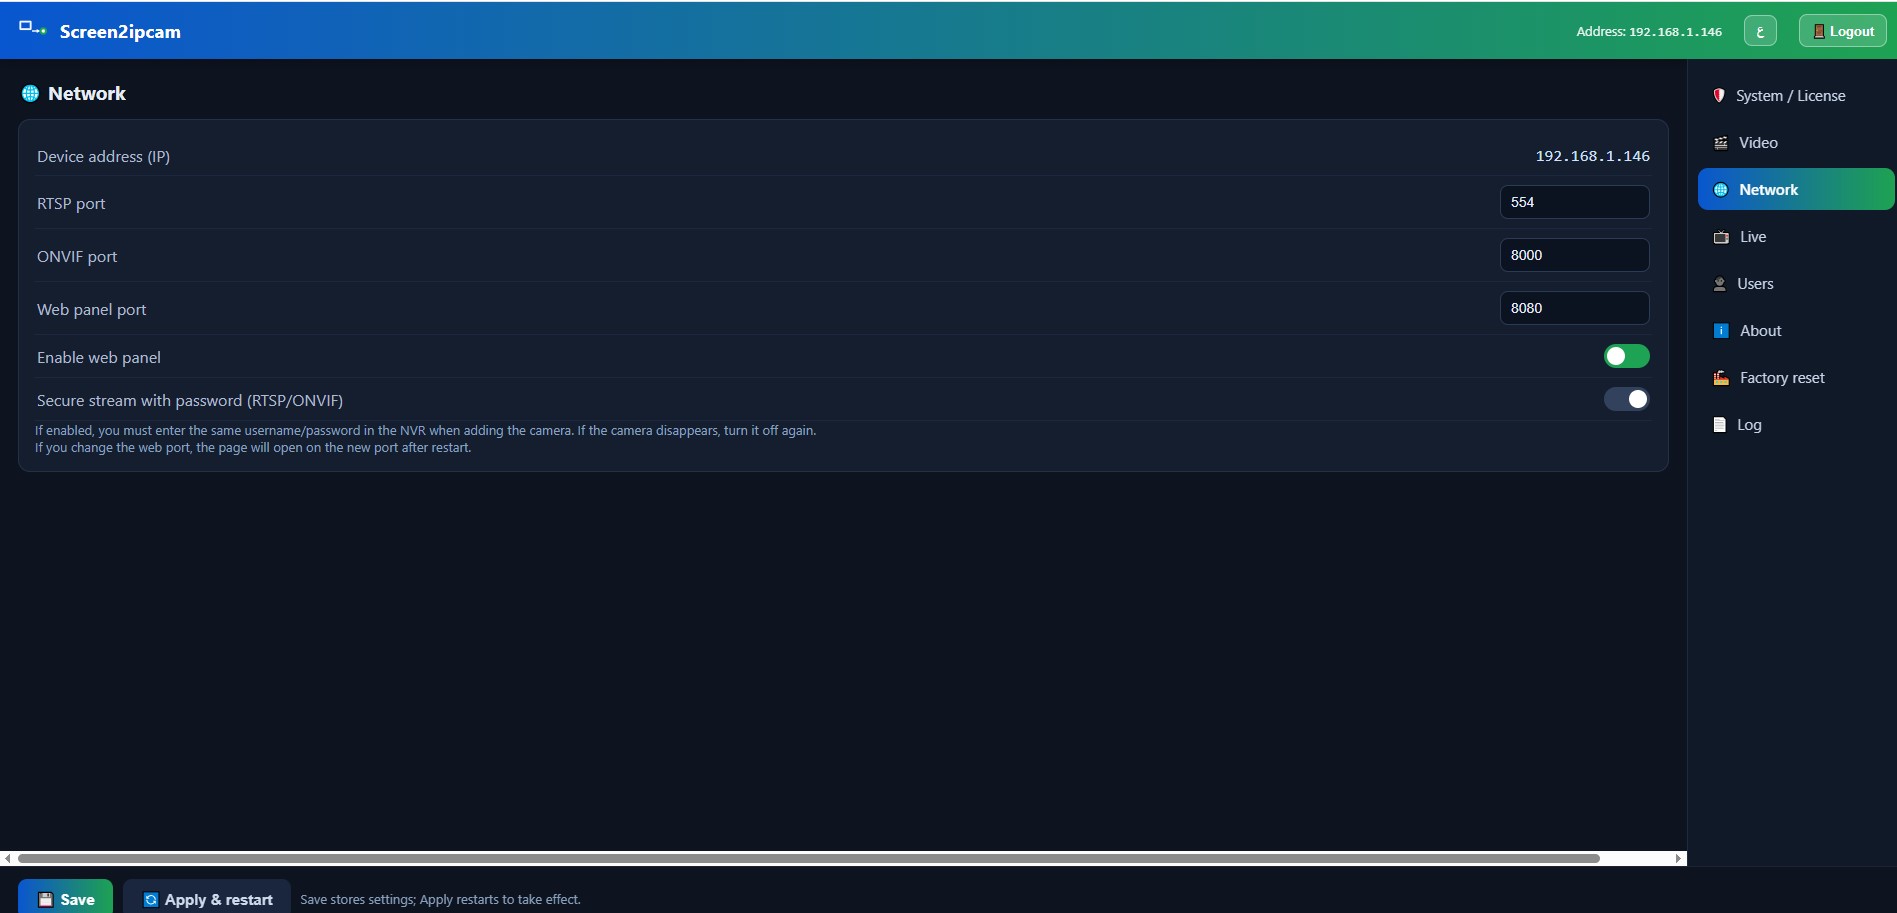The height and width of the screenshot is (913, 1897).
Task: Go to the Live page
Action: click(x=1796, y=237)
